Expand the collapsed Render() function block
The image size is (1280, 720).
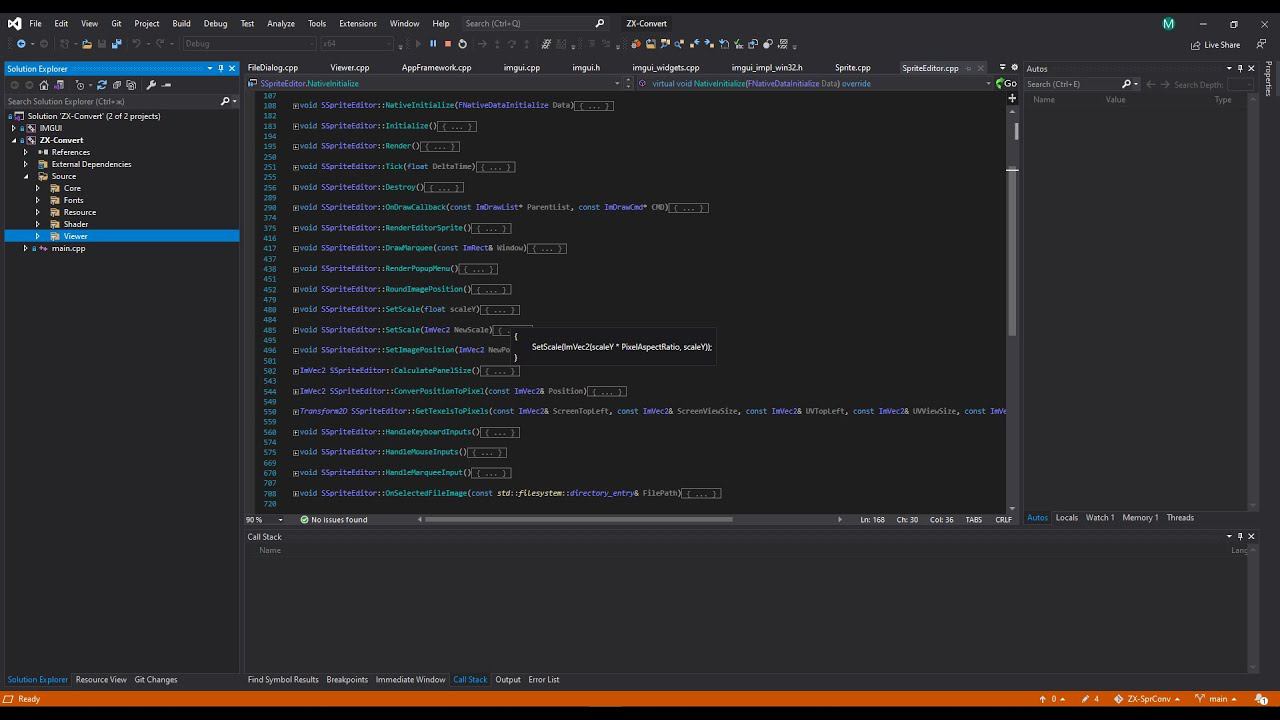pyautogui.click(x=295, y=147)
